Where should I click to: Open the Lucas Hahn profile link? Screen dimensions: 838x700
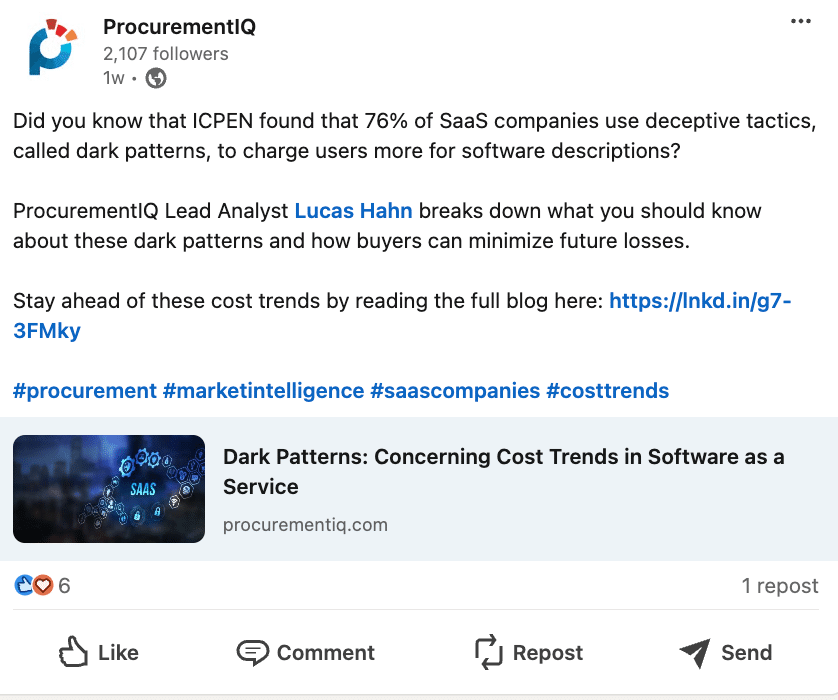coord(353,211)
